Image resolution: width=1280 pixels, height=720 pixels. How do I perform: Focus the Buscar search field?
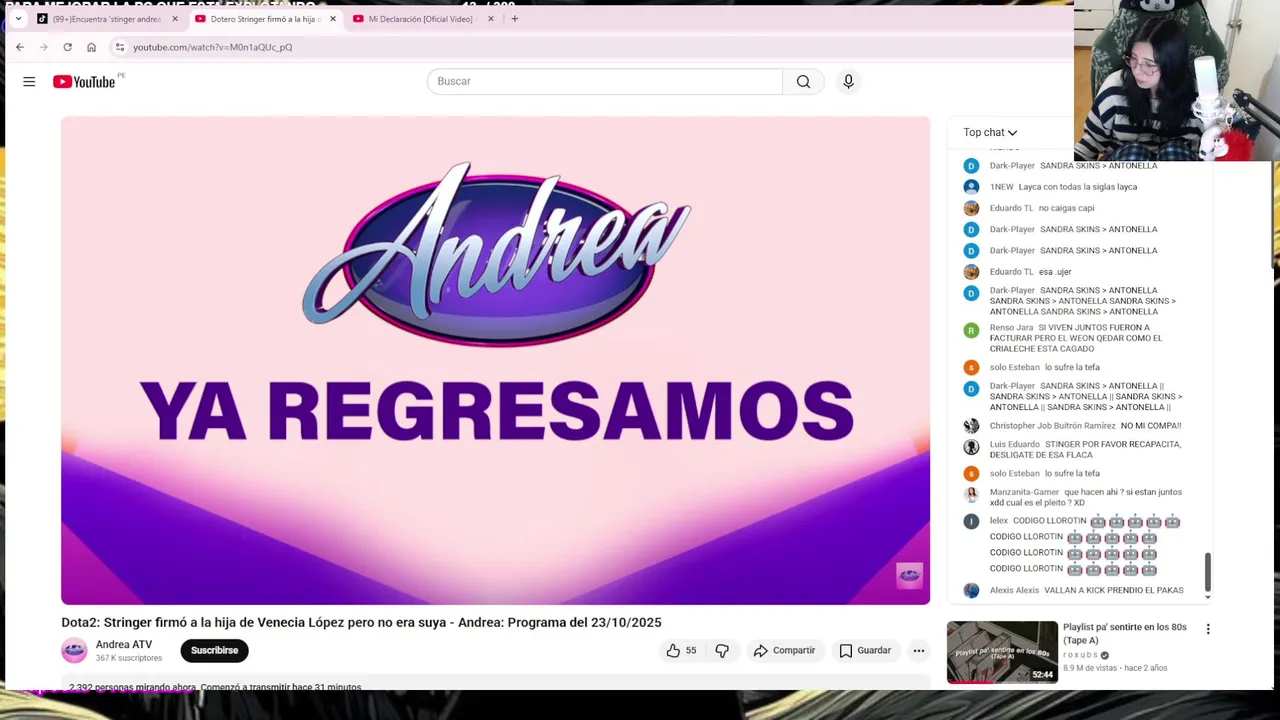tap(604, 81)
